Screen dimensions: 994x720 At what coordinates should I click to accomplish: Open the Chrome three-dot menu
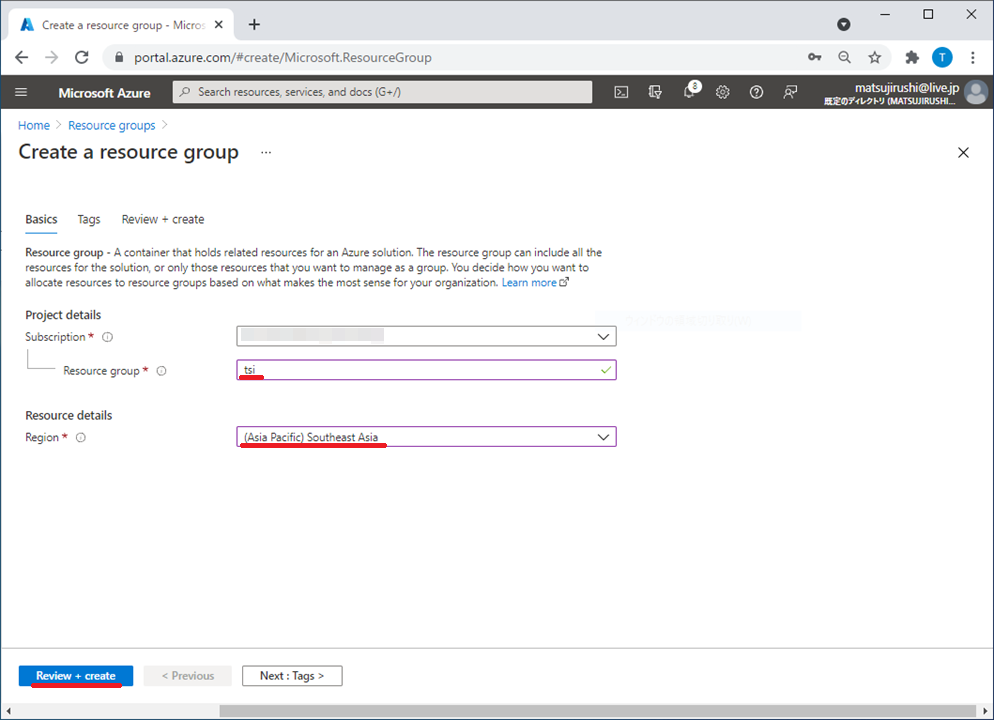pos(972,57)
